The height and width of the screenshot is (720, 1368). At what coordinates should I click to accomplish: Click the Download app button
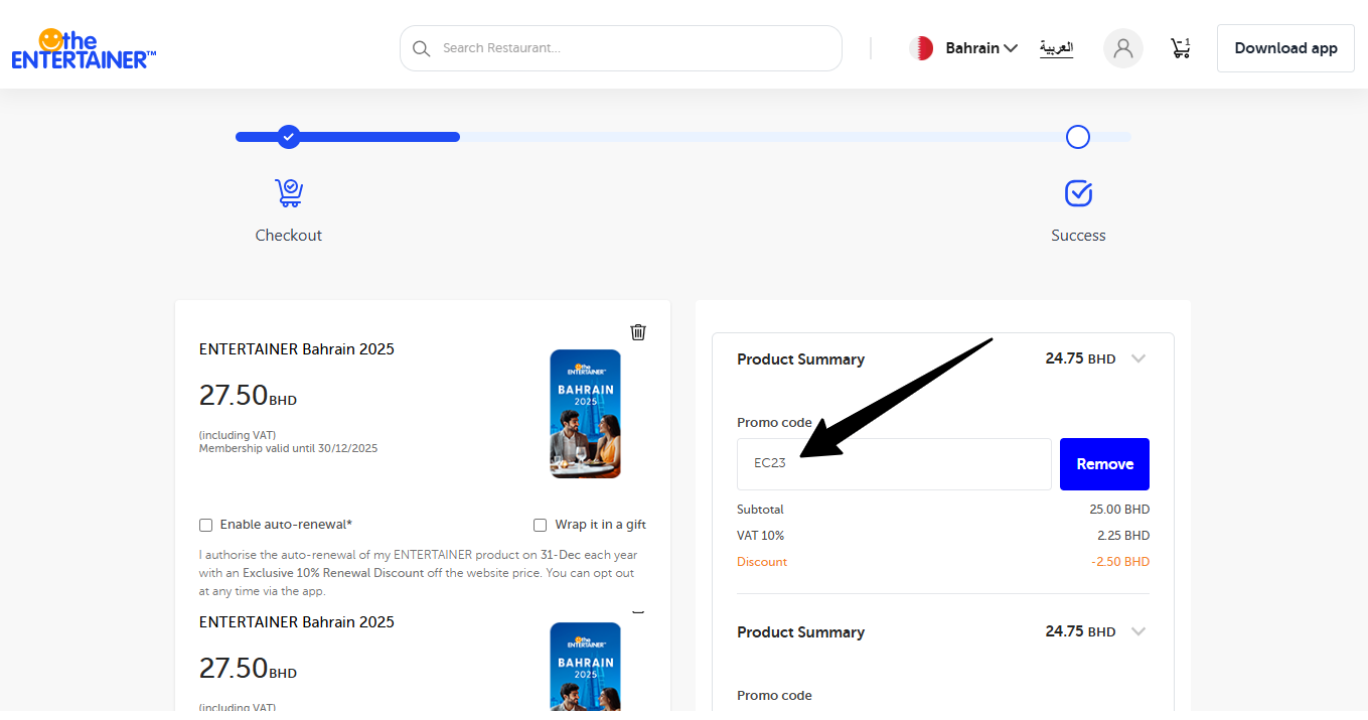(x=1286, y=48)
